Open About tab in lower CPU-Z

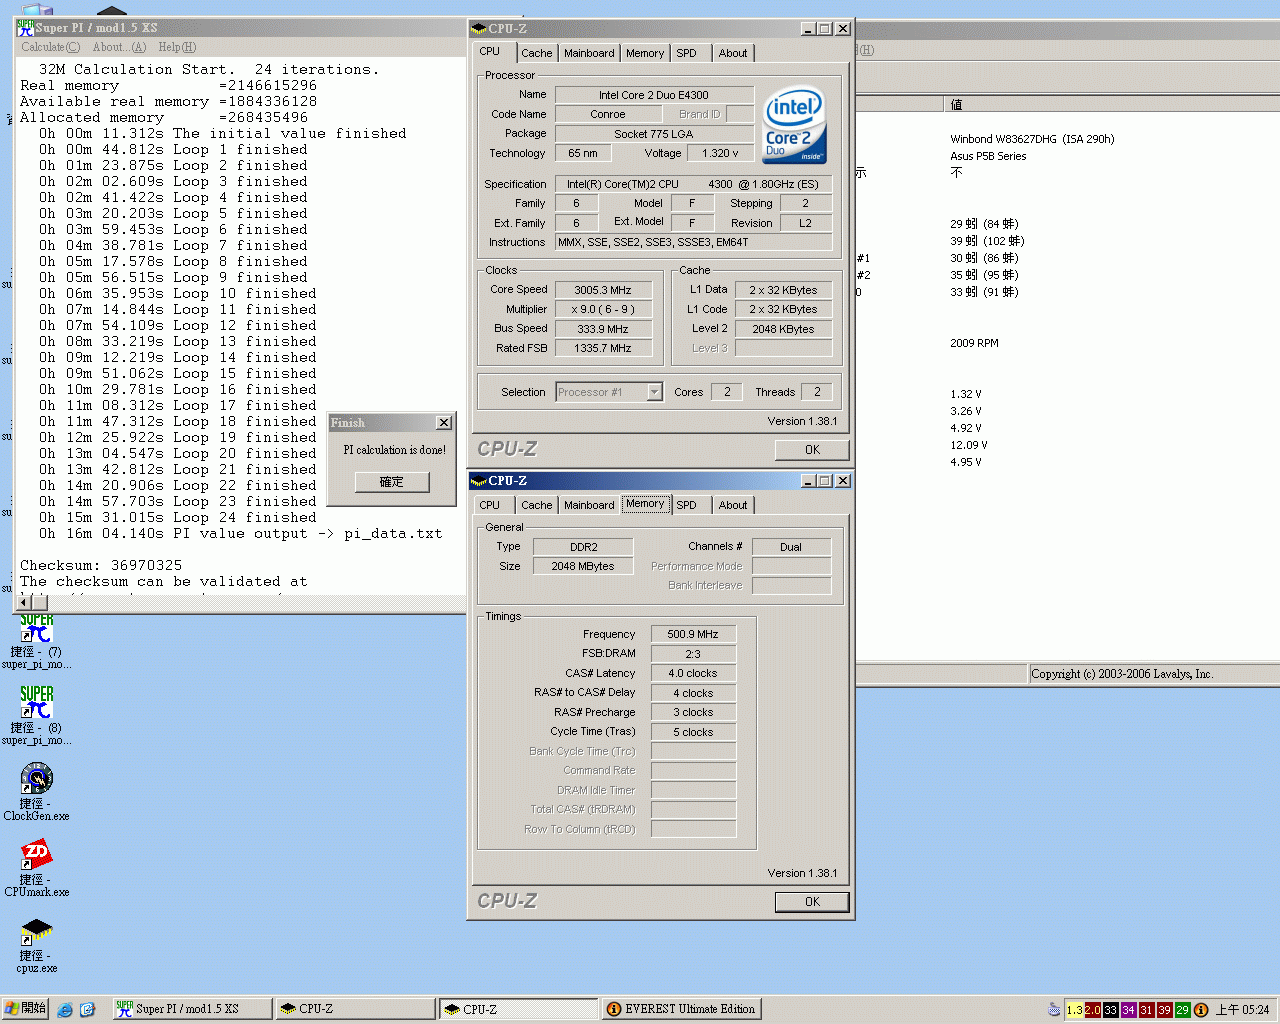(733, 505)
